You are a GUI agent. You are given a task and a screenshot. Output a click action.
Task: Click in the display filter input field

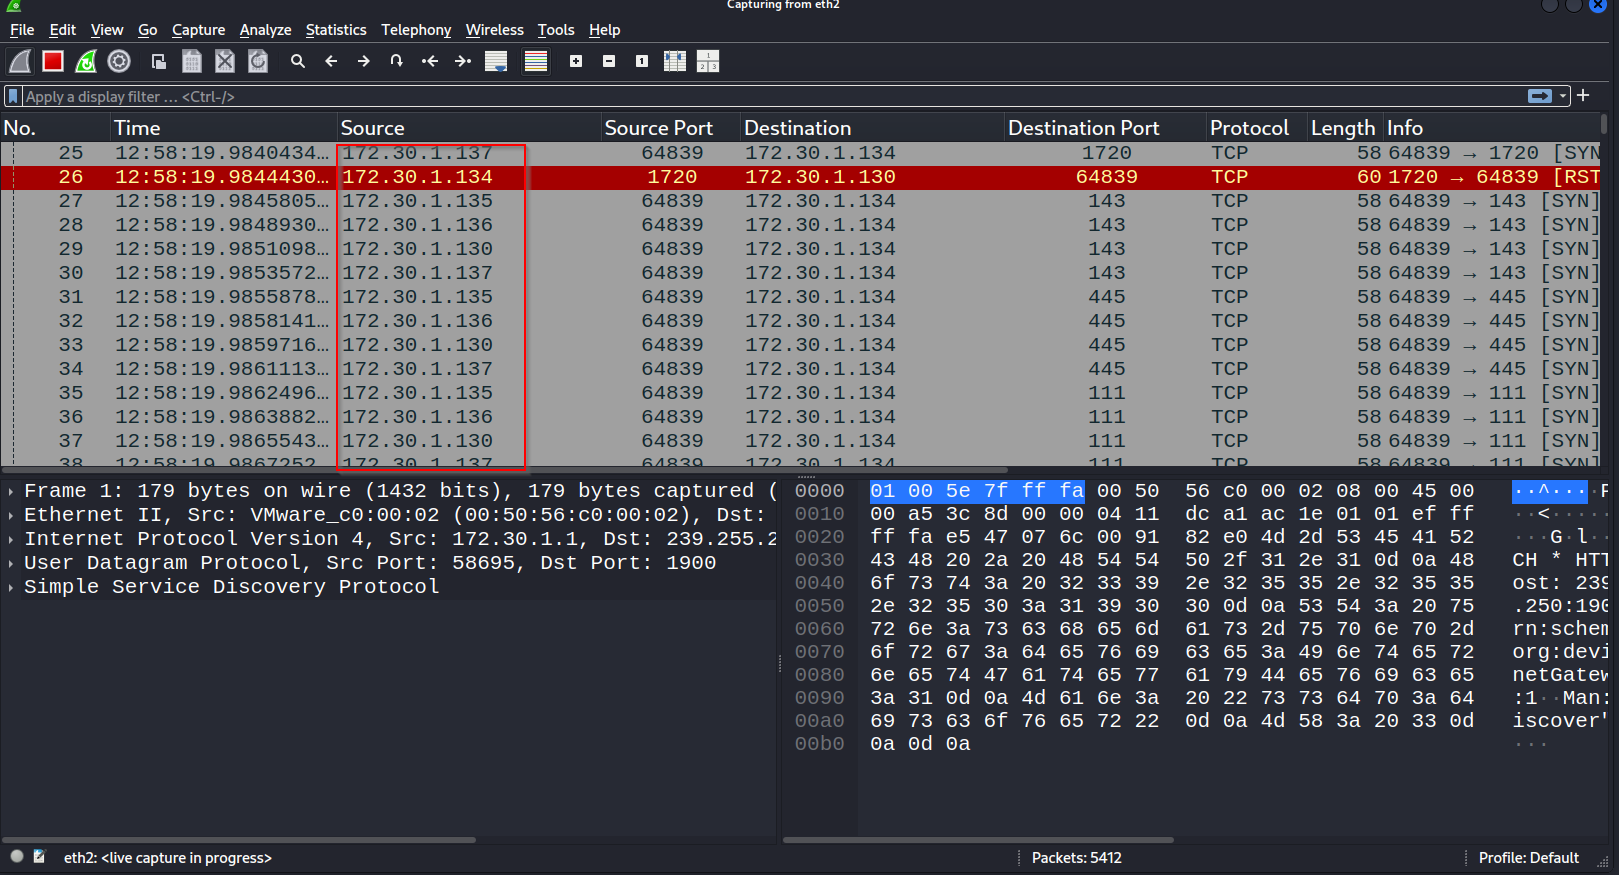click(x=770, y=97)
